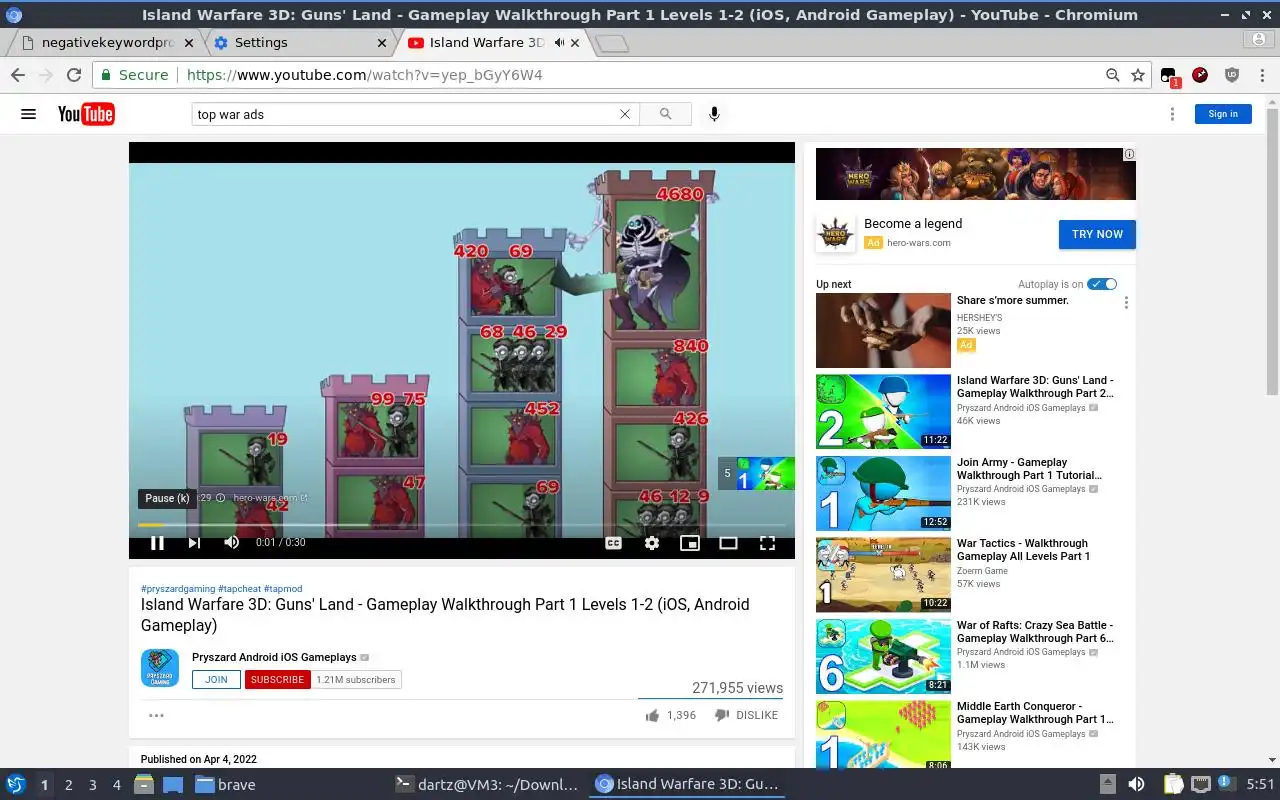1280x800 pixels.
Task: Start voice search with microphone icon
Action: click(x=714, y=114)
